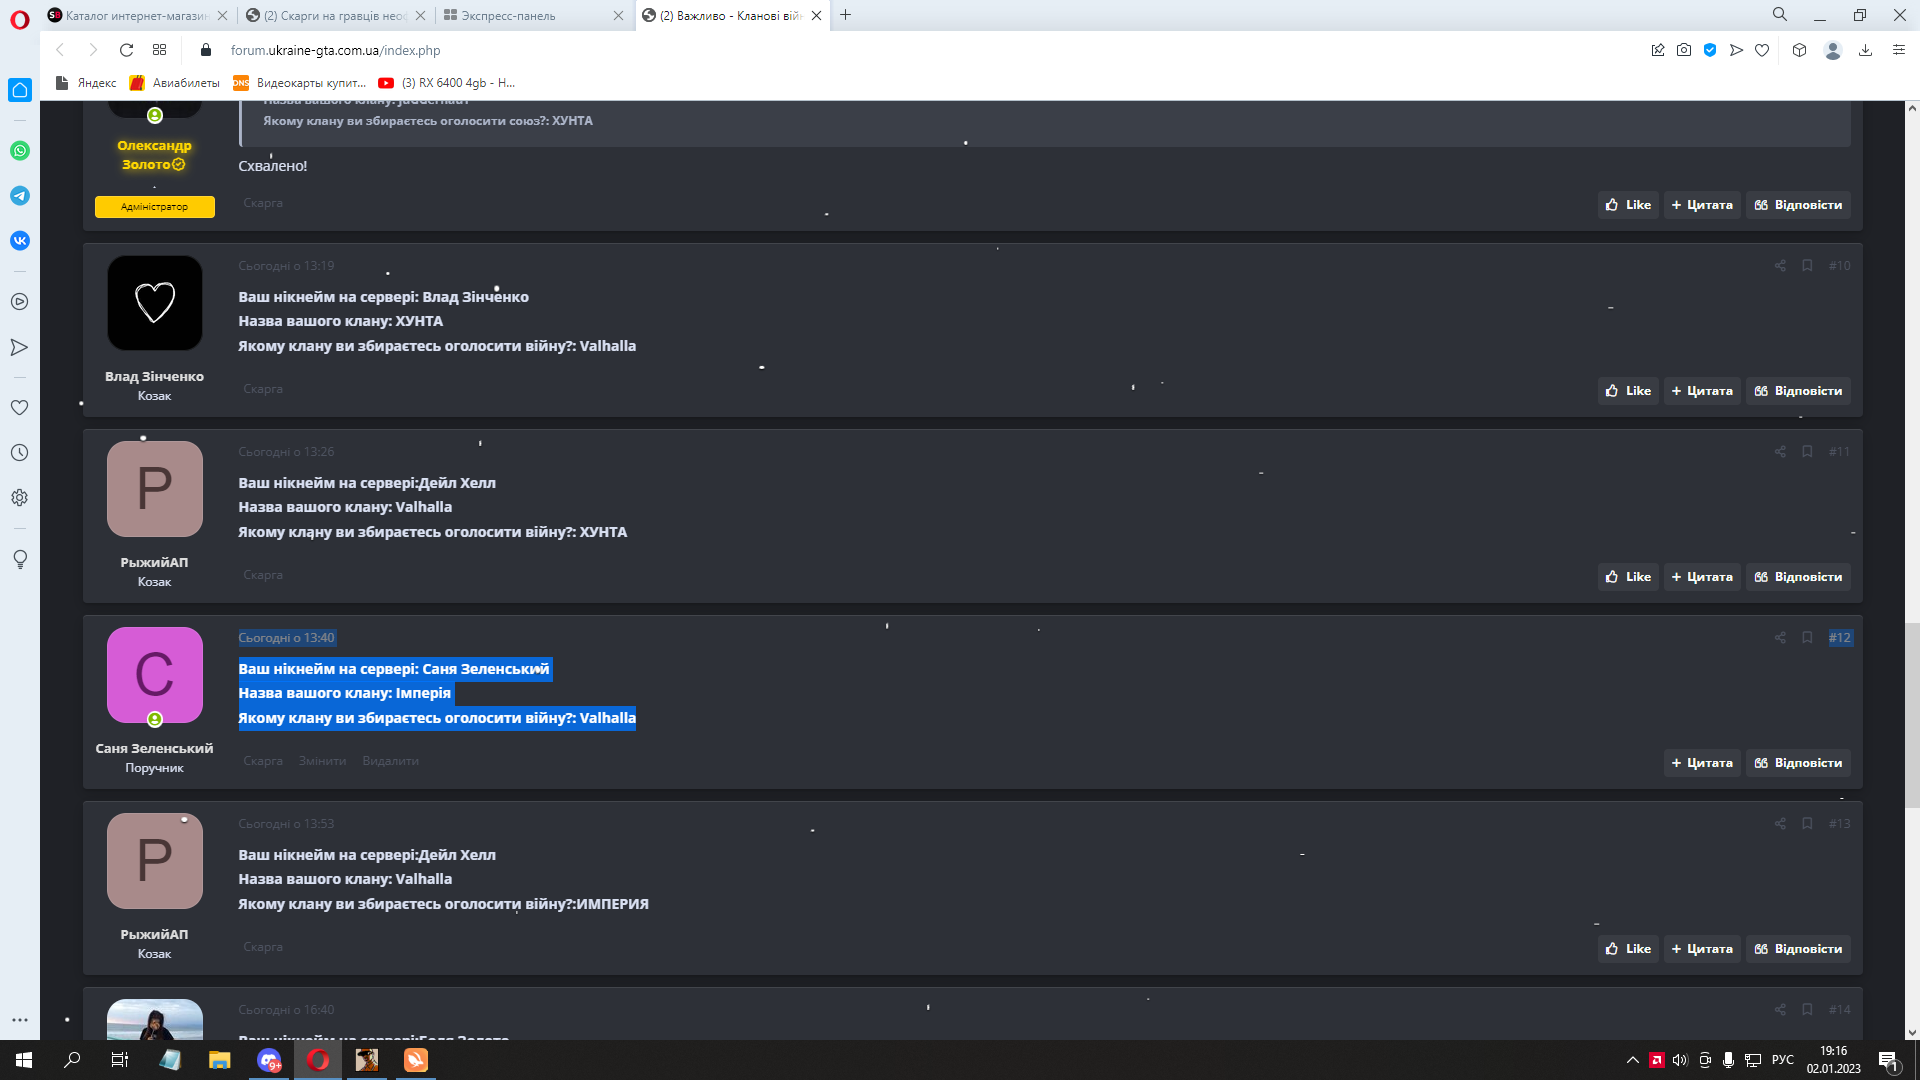Image resolution: width=1920 pixels, height=1080 pixels.
Task: Quote post #13 with Цитата
Action: (1702, 949)
